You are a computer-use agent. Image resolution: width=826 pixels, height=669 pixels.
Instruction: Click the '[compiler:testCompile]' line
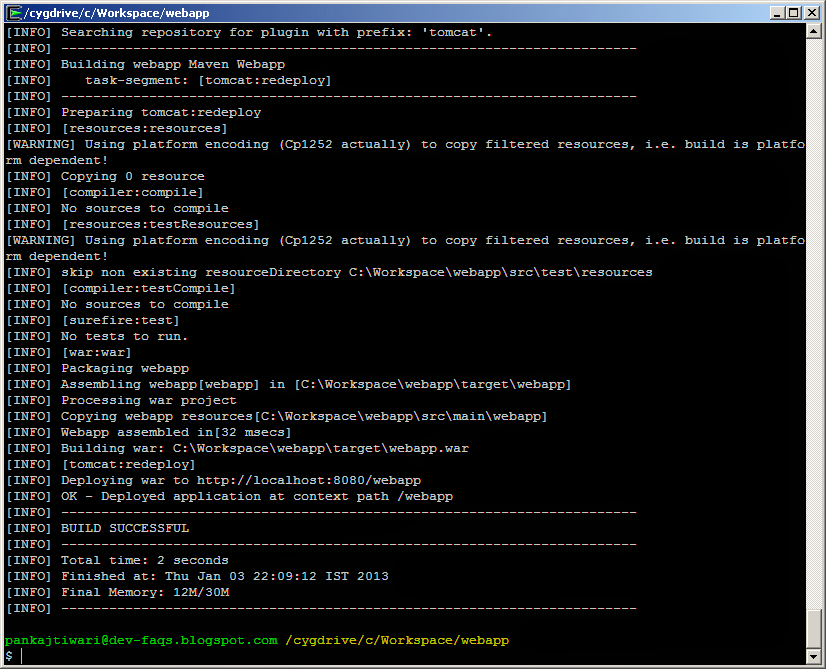121,288
